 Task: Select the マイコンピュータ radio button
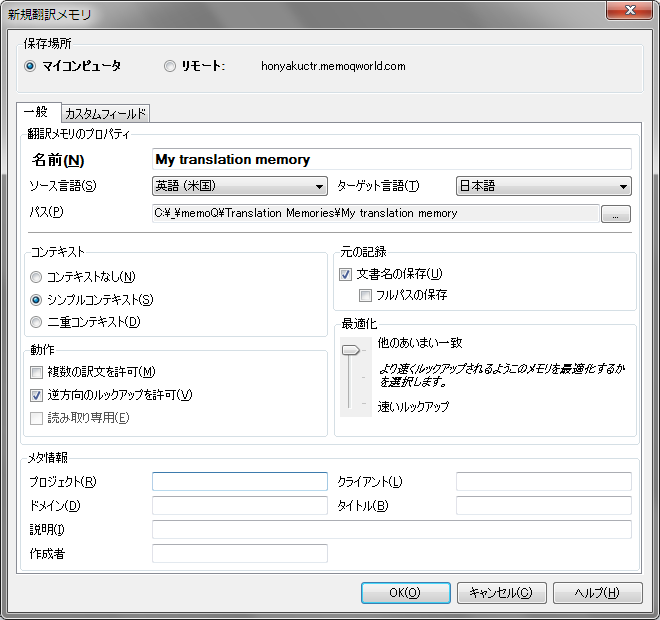pyautogui.click(x=30, y=66)
